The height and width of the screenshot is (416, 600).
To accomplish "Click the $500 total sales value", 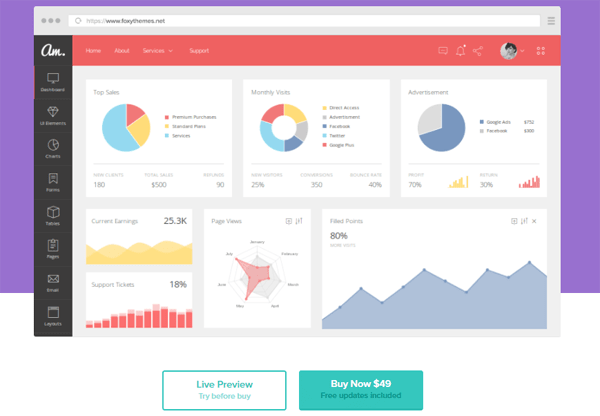I will (x=159, y=185).
